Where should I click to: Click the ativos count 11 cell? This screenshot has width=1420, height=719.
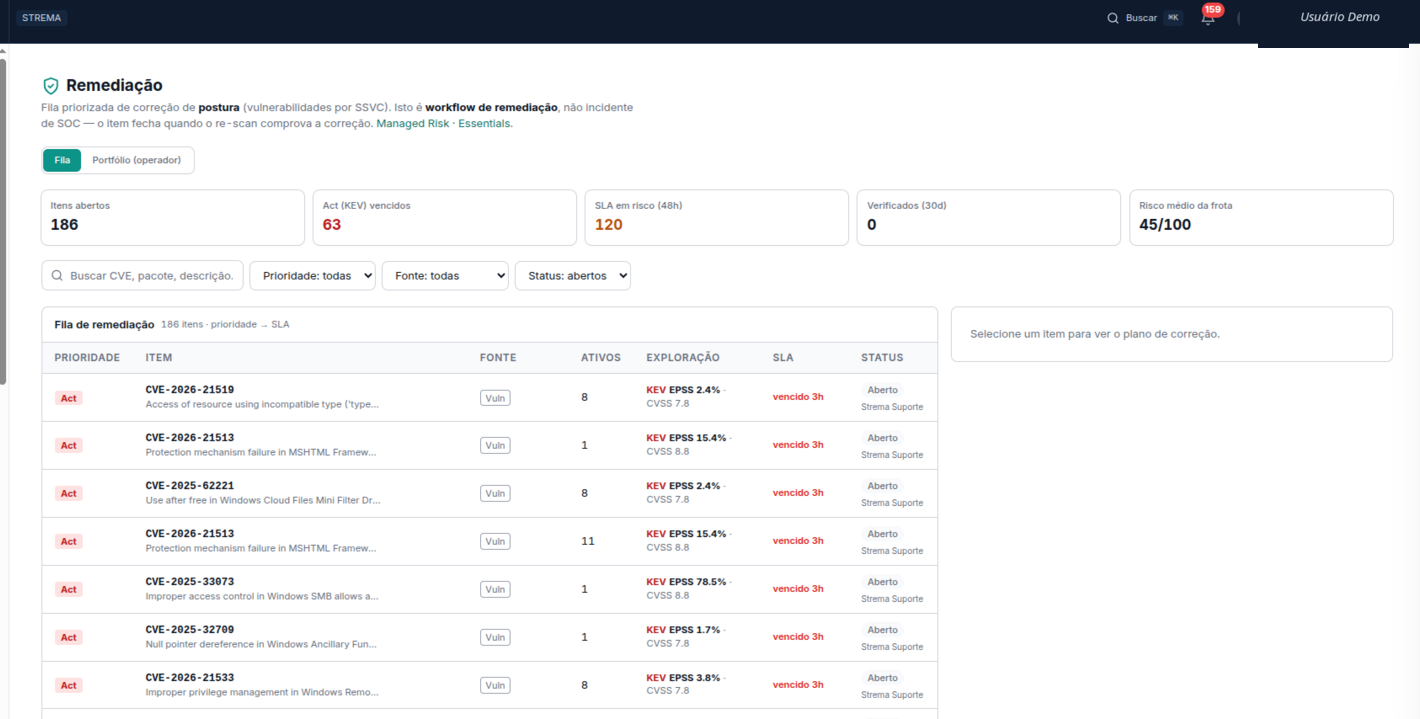(x=588, y=541)
